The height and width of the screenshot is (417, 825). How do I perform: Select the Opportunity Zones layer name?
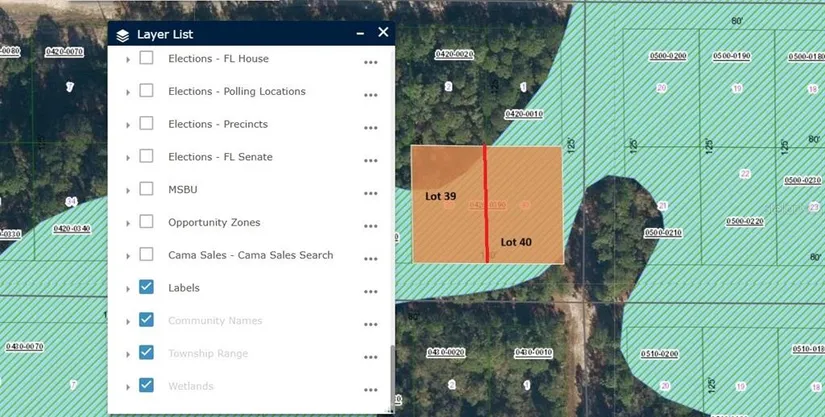tap(214, 222)
